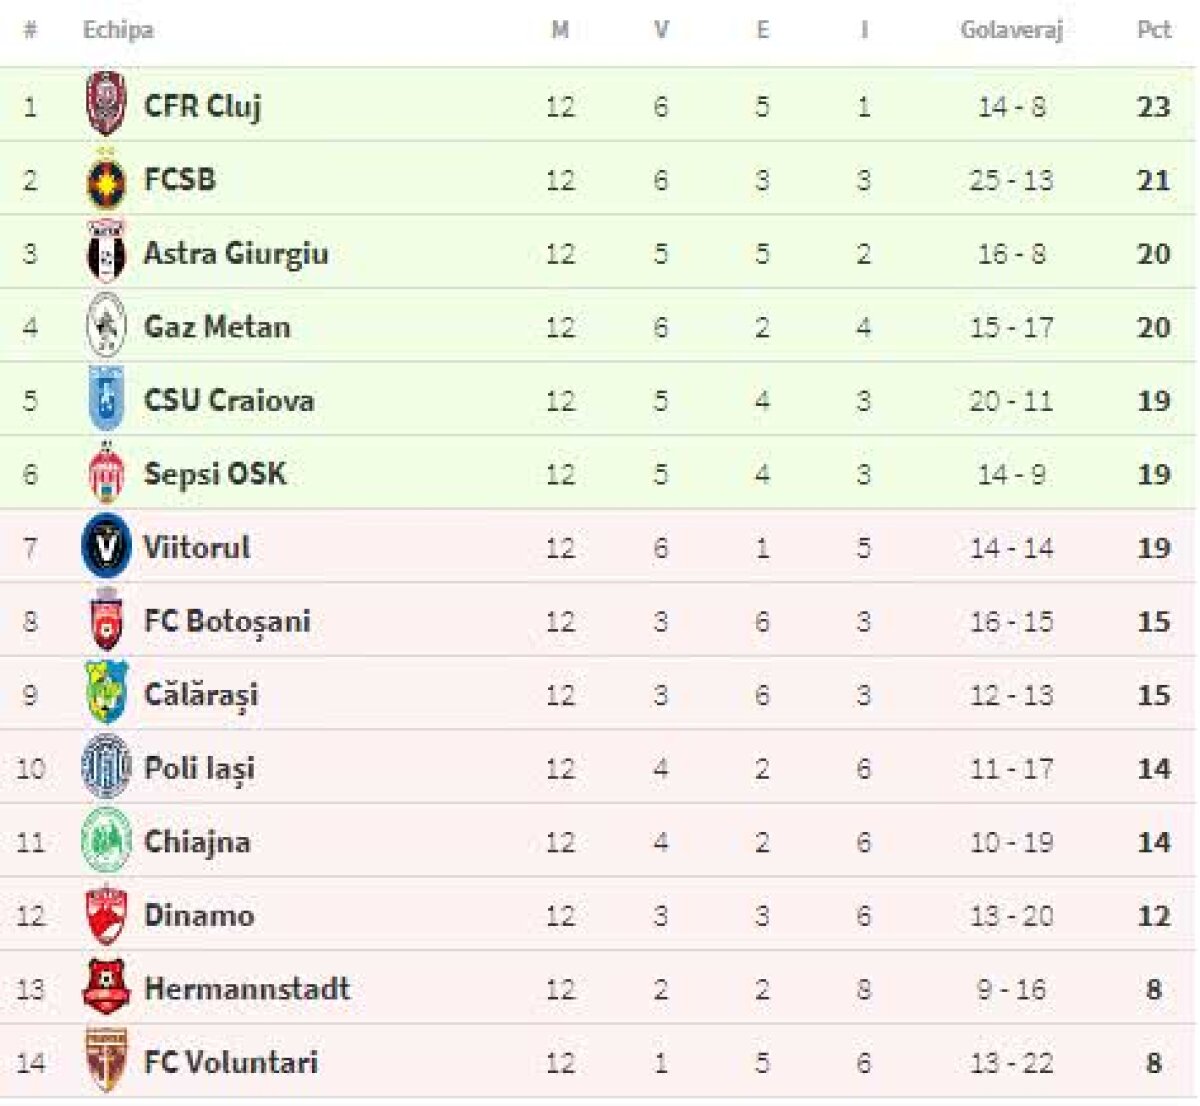Click the Gaz Metan club badge
This screenshot has width=1200, height=1106.
(106, 327)
